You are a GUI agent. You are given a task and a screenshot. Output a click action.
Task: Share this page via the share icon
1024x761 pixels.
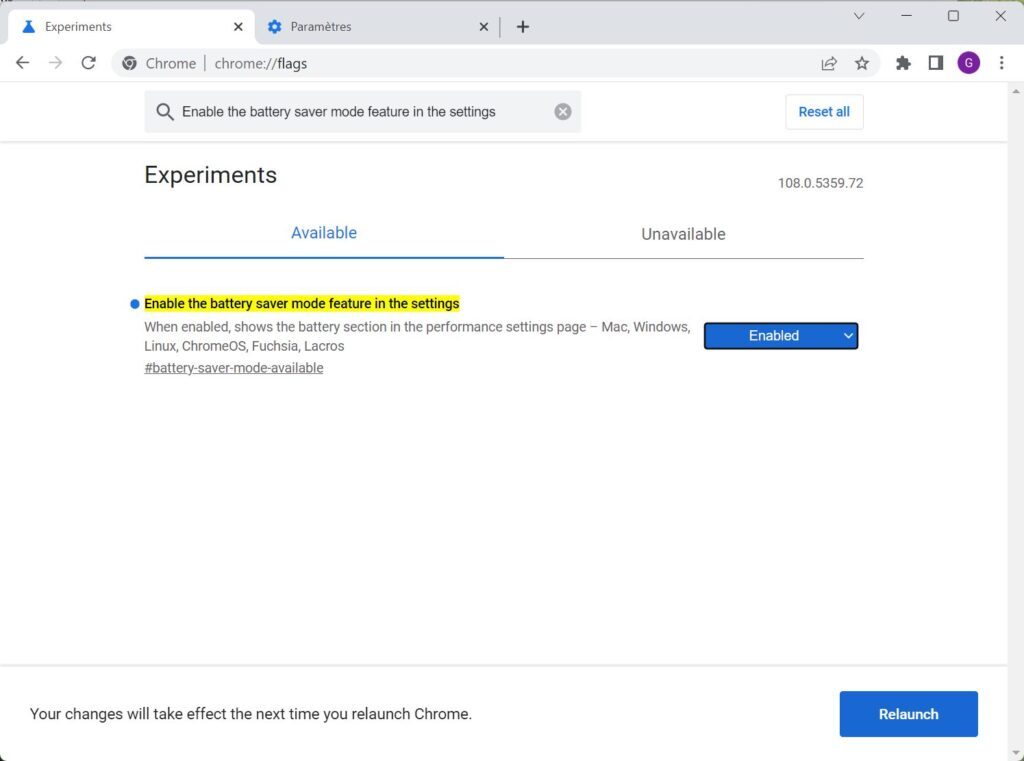829,63
